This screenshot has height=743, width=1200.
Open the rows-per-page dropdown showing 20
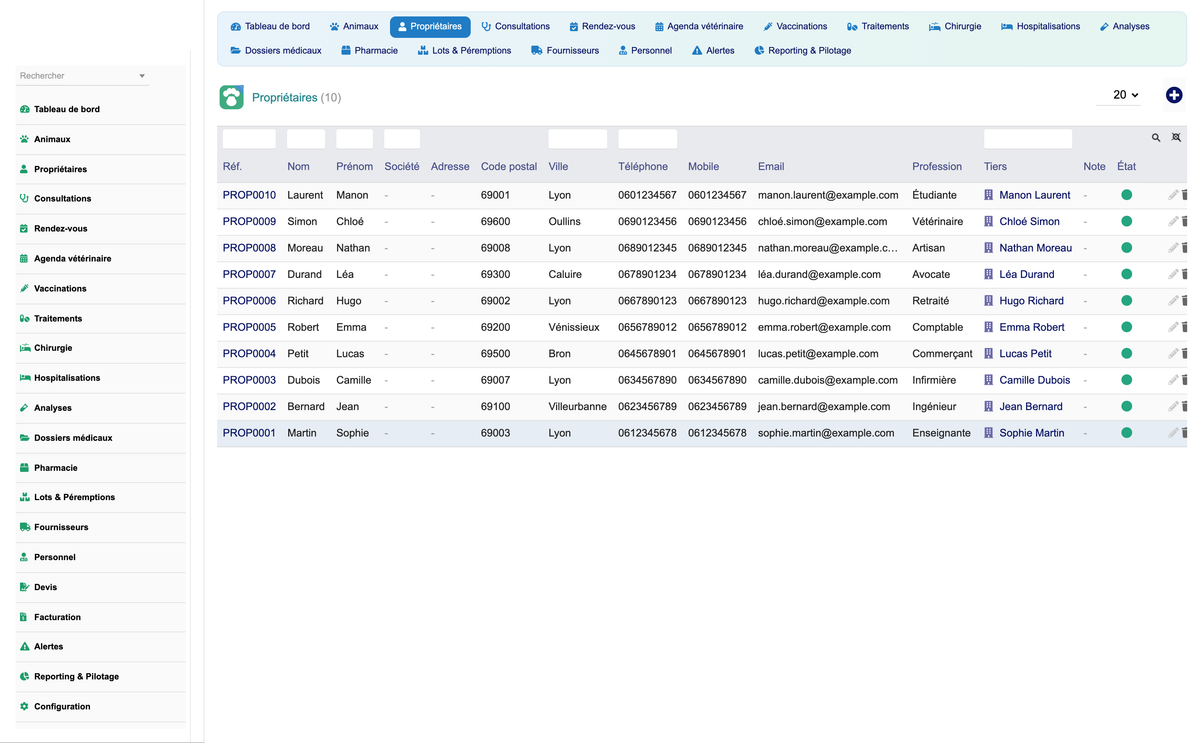coord(1119,95)
